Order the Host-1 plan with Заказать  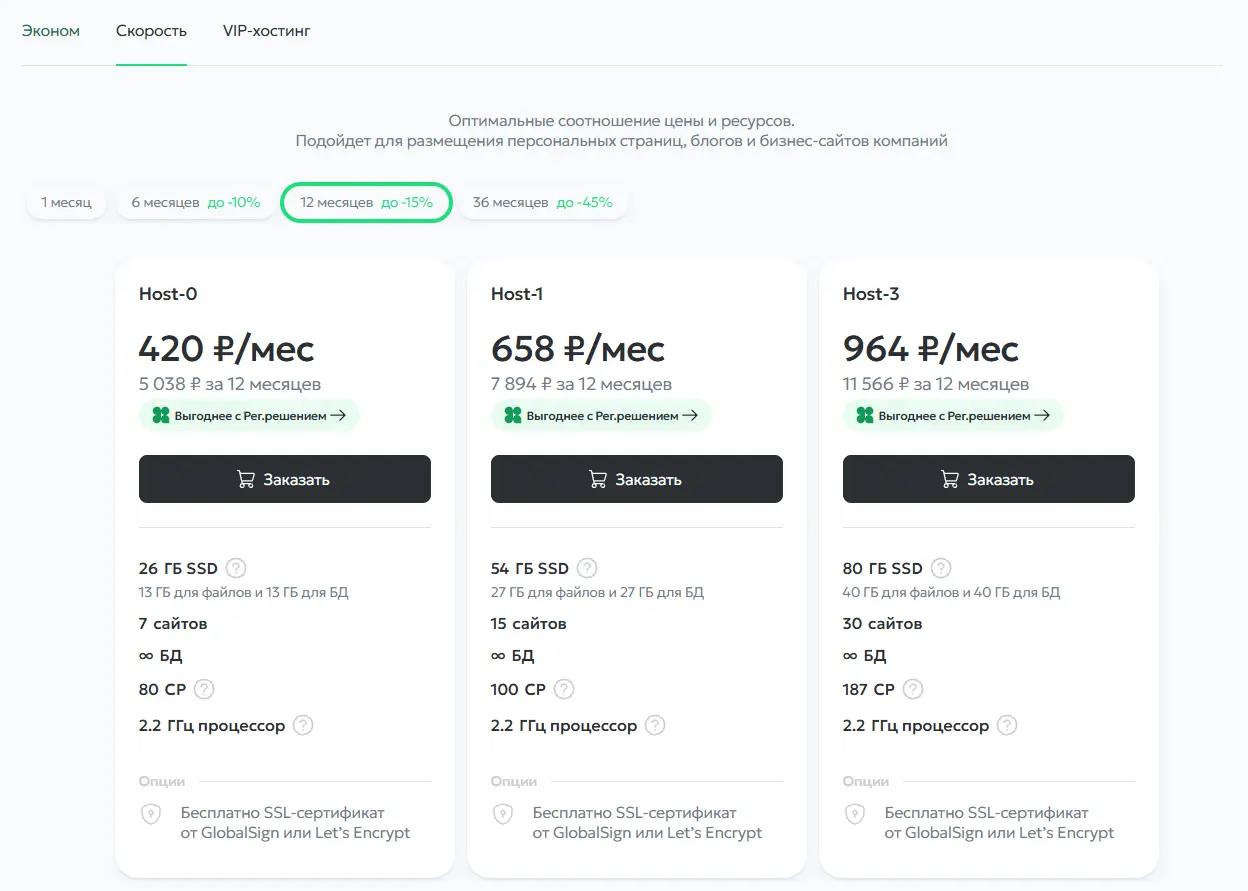tap(637, 479)
